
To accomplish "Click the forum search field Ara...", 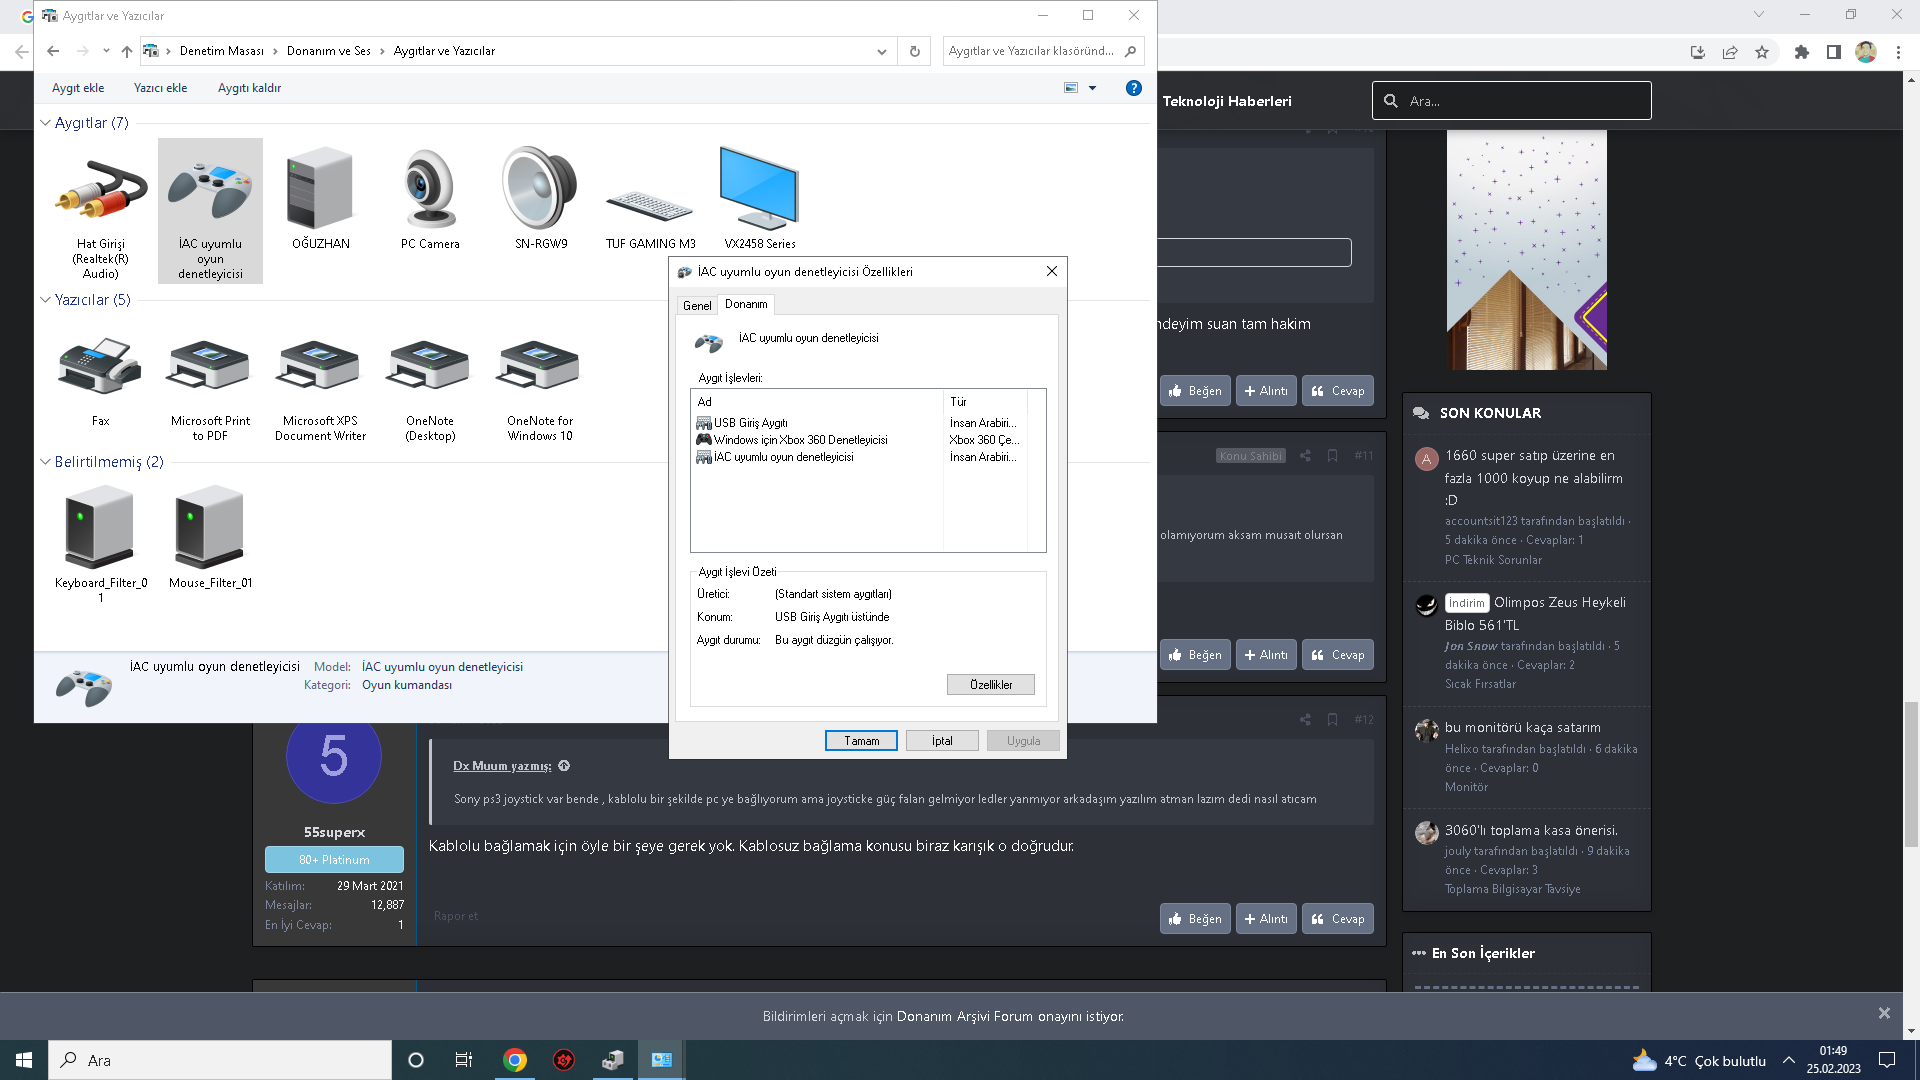I will click(x=1511, y=101).
